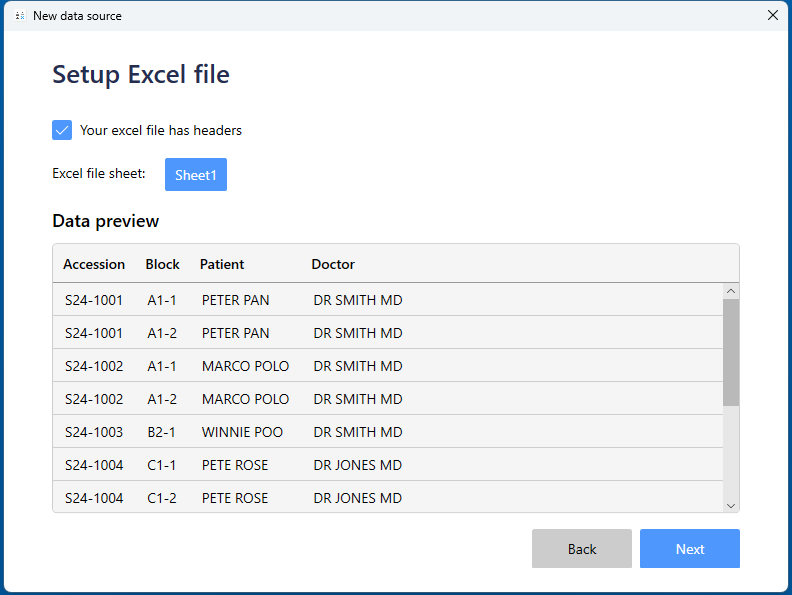Click the data preview scrollbar thumb
This screenshot has width=792, height=595.
click(x=731, y=352)
